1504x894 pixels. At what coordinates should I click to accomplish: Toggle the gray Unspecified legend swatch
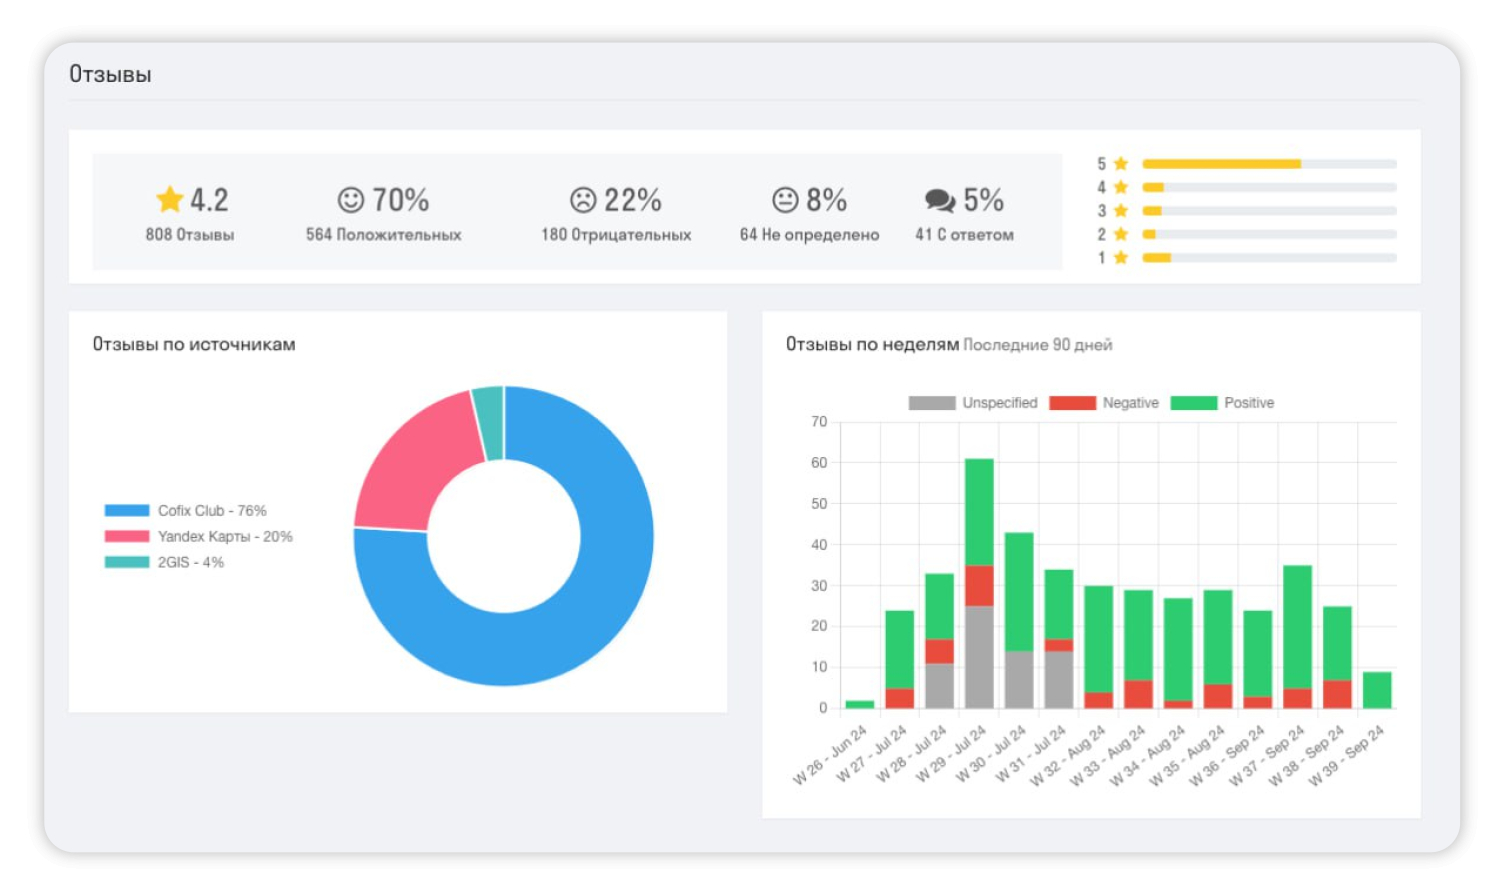click(x=932, y=403)
